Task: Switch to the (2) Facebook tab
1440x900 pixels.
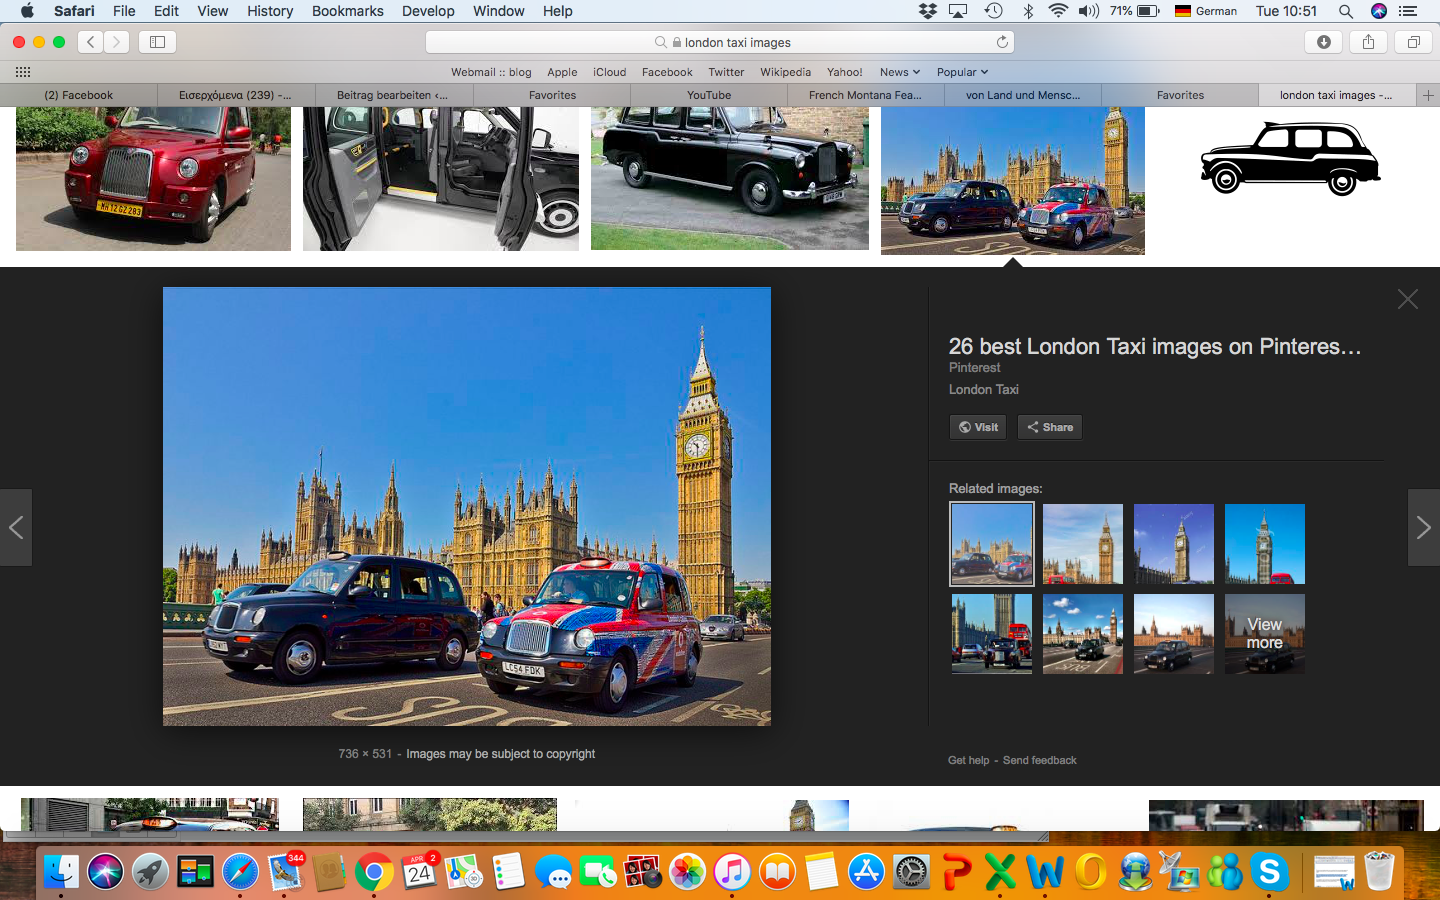Action: point(79,95)
